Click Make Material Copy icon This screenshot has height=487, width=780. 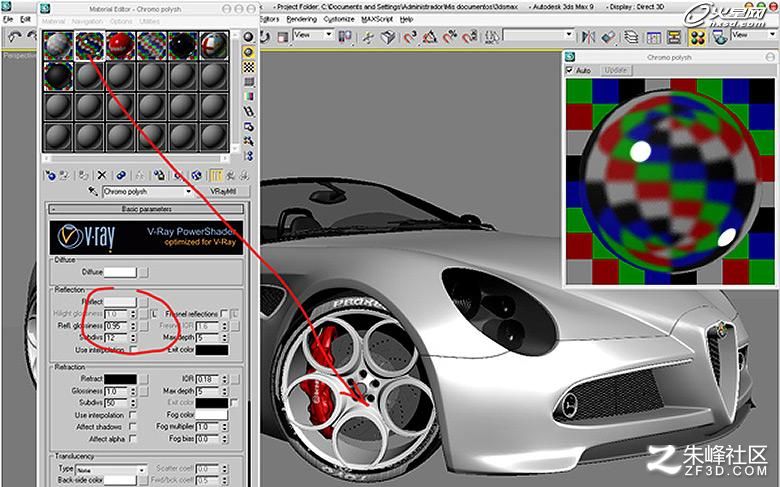pos(121,175)
